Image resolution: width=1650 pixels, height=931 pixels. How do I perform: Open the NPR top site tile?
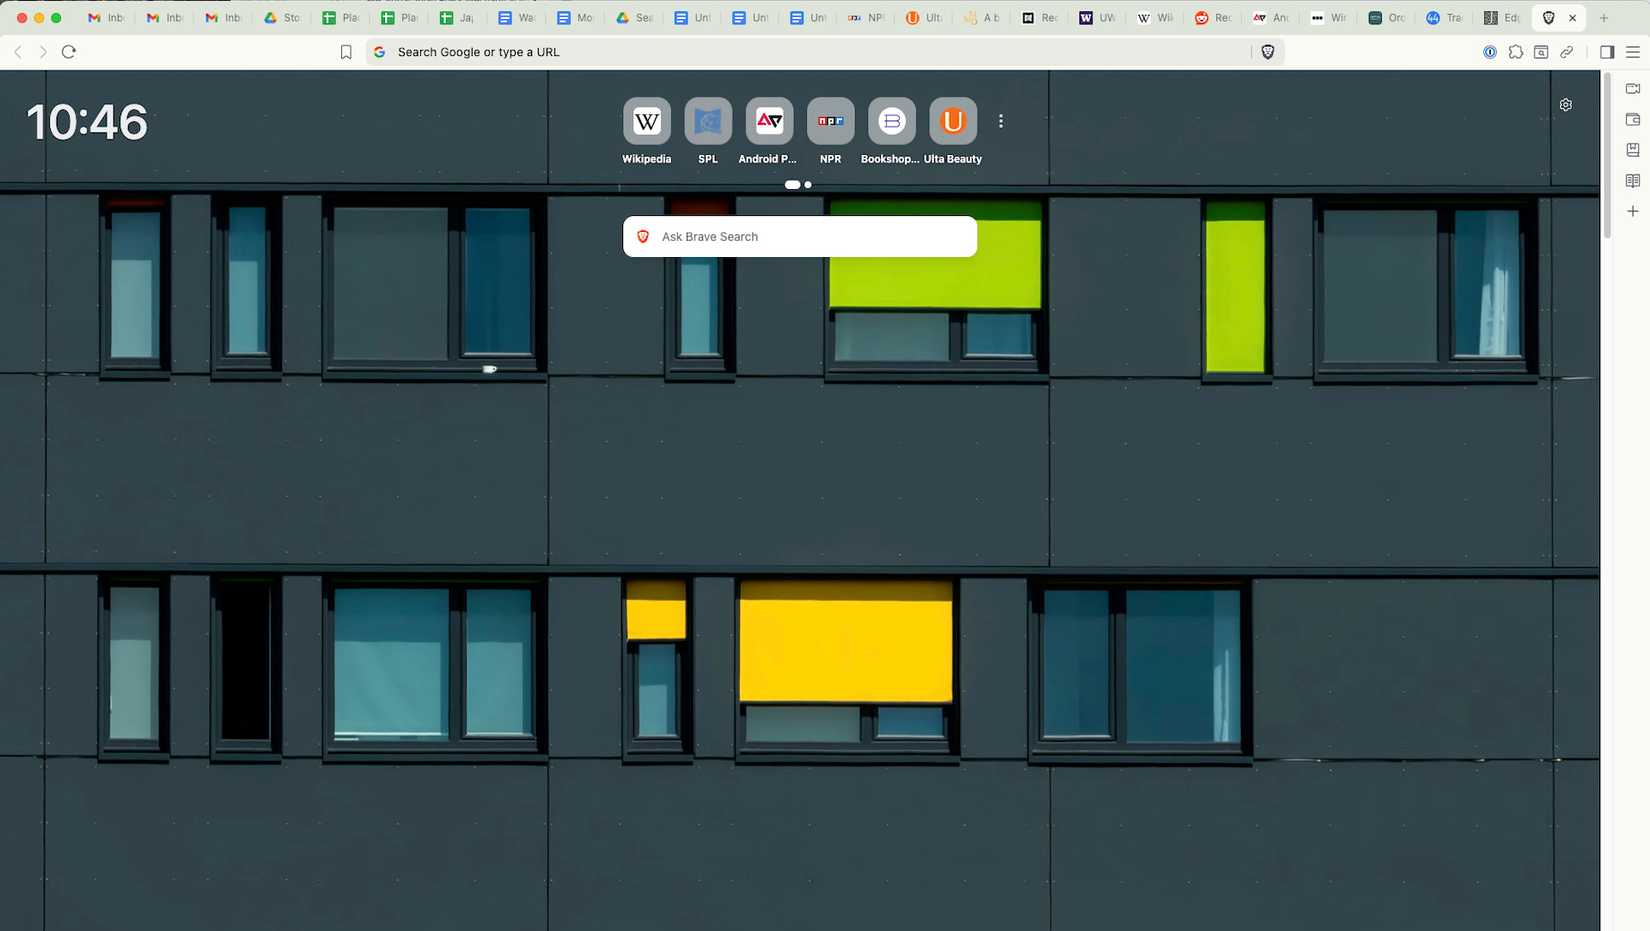click(830, 122)
